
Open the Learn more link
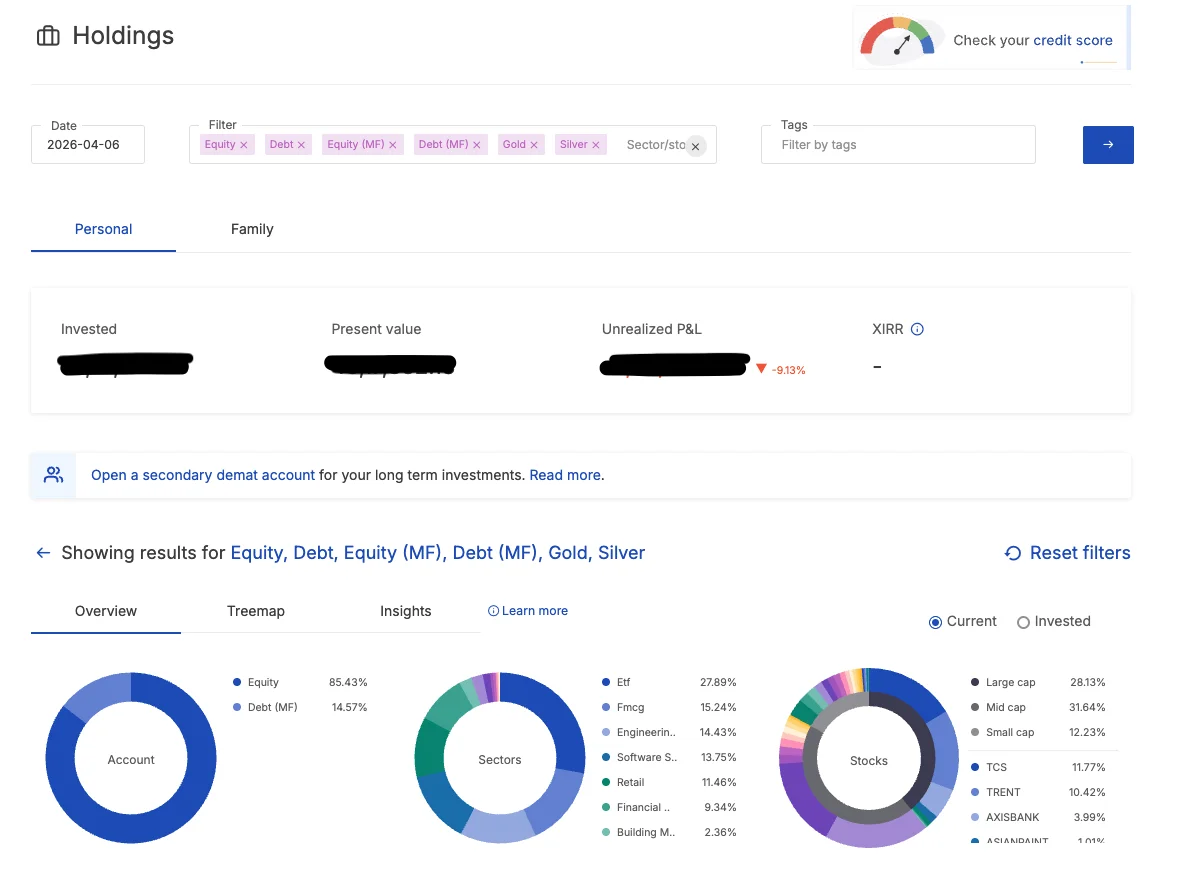coord(528,611)
